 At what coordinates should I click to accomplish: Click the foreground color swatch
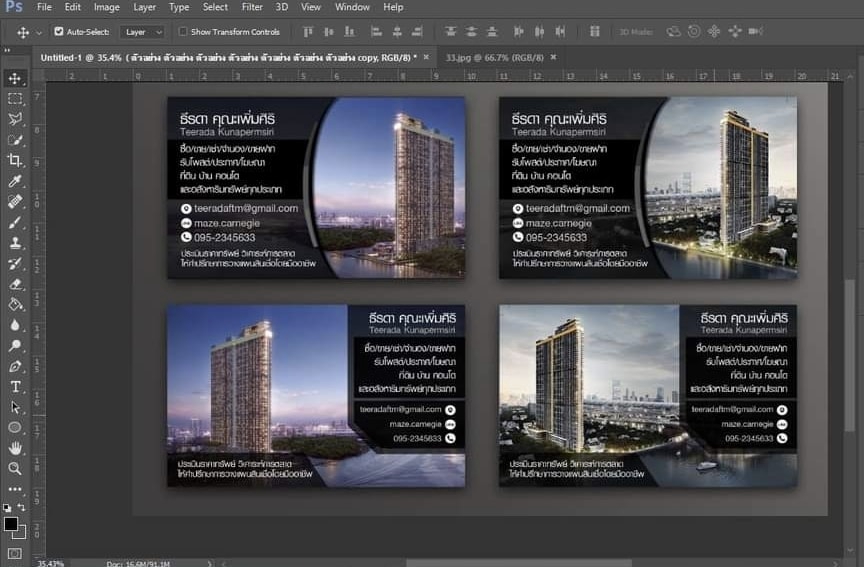coord(11,524)
